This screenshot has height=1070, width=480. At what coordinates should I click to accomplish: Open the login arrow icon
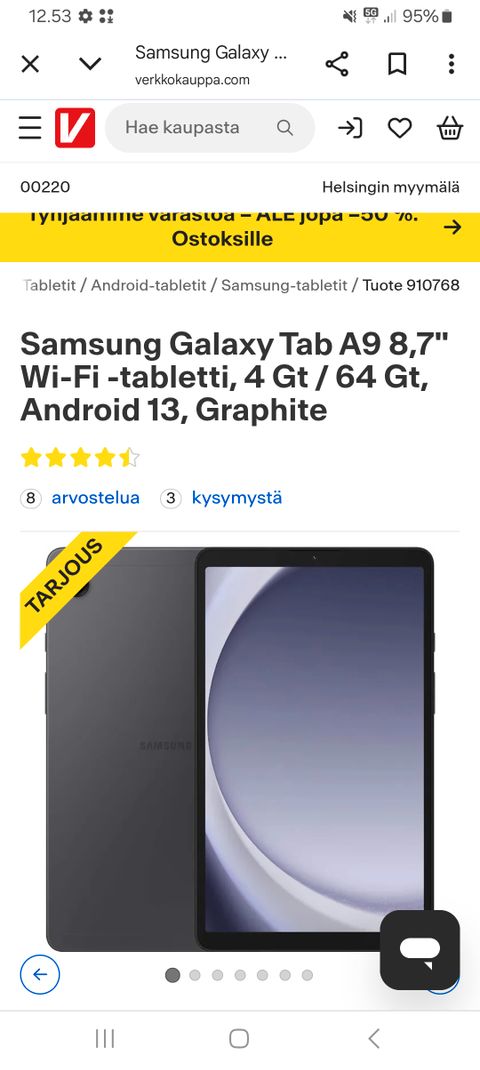coord(350,128)
